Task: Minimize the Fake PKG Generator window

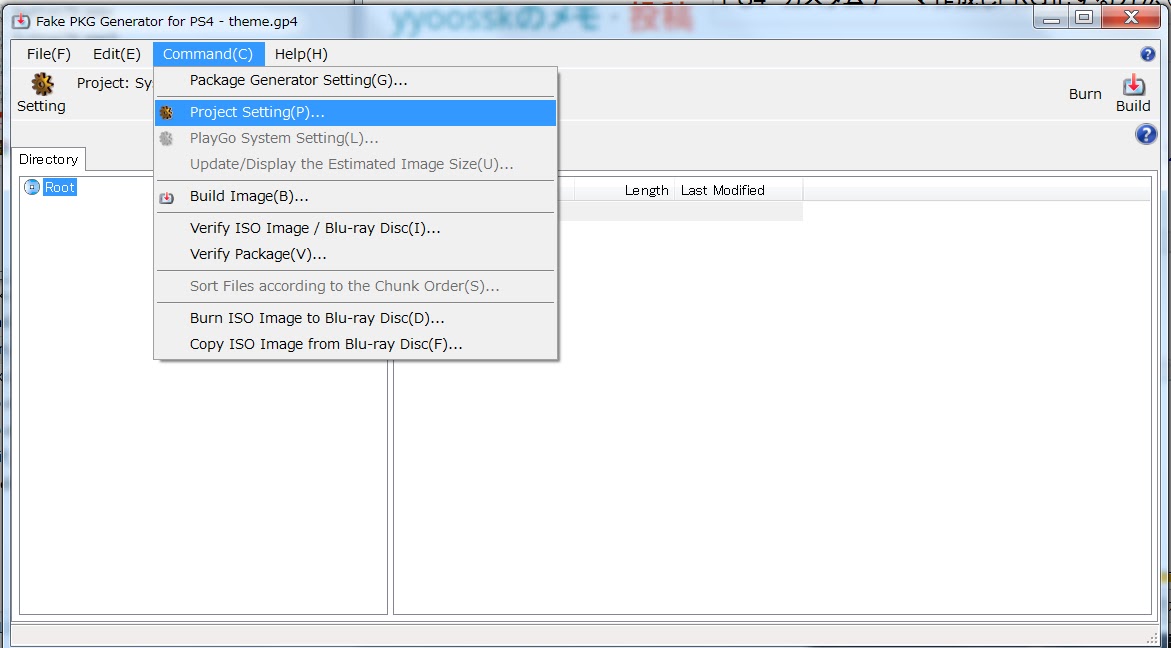Action: 1052,17
